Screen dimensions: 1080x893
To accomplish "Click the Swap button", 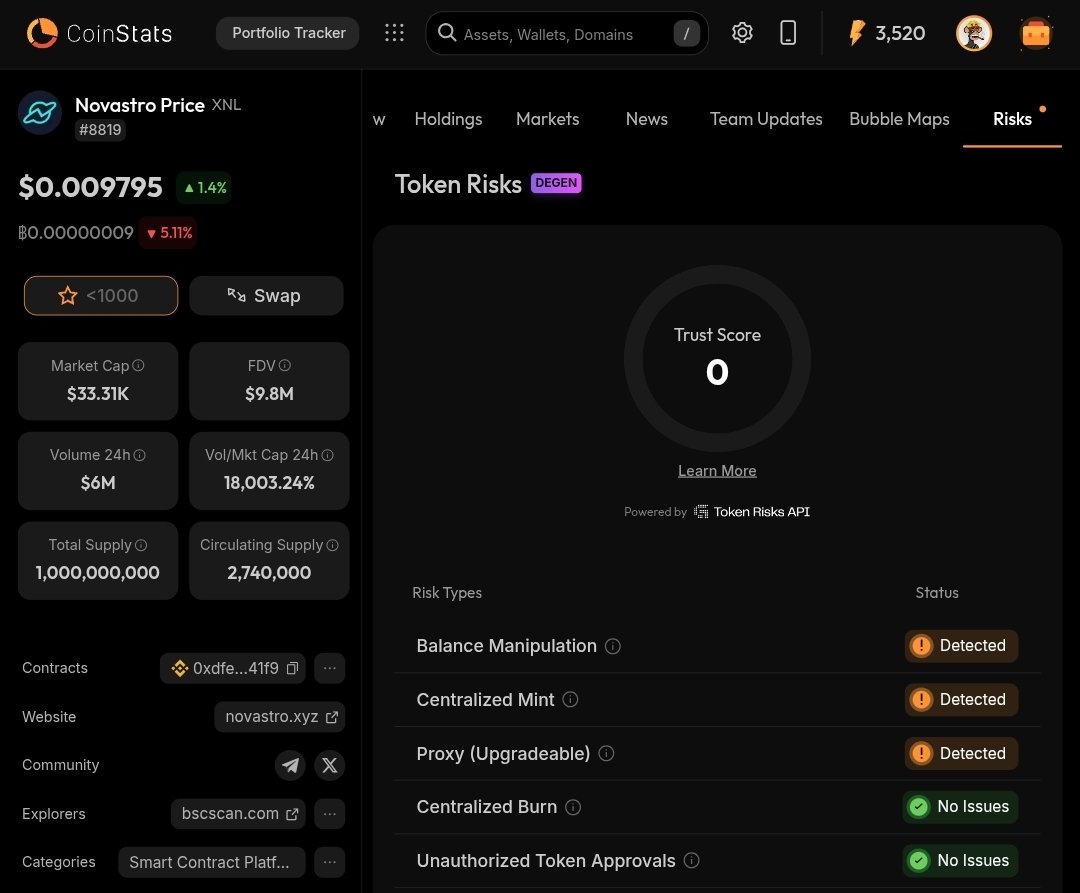I will (267, 295).
